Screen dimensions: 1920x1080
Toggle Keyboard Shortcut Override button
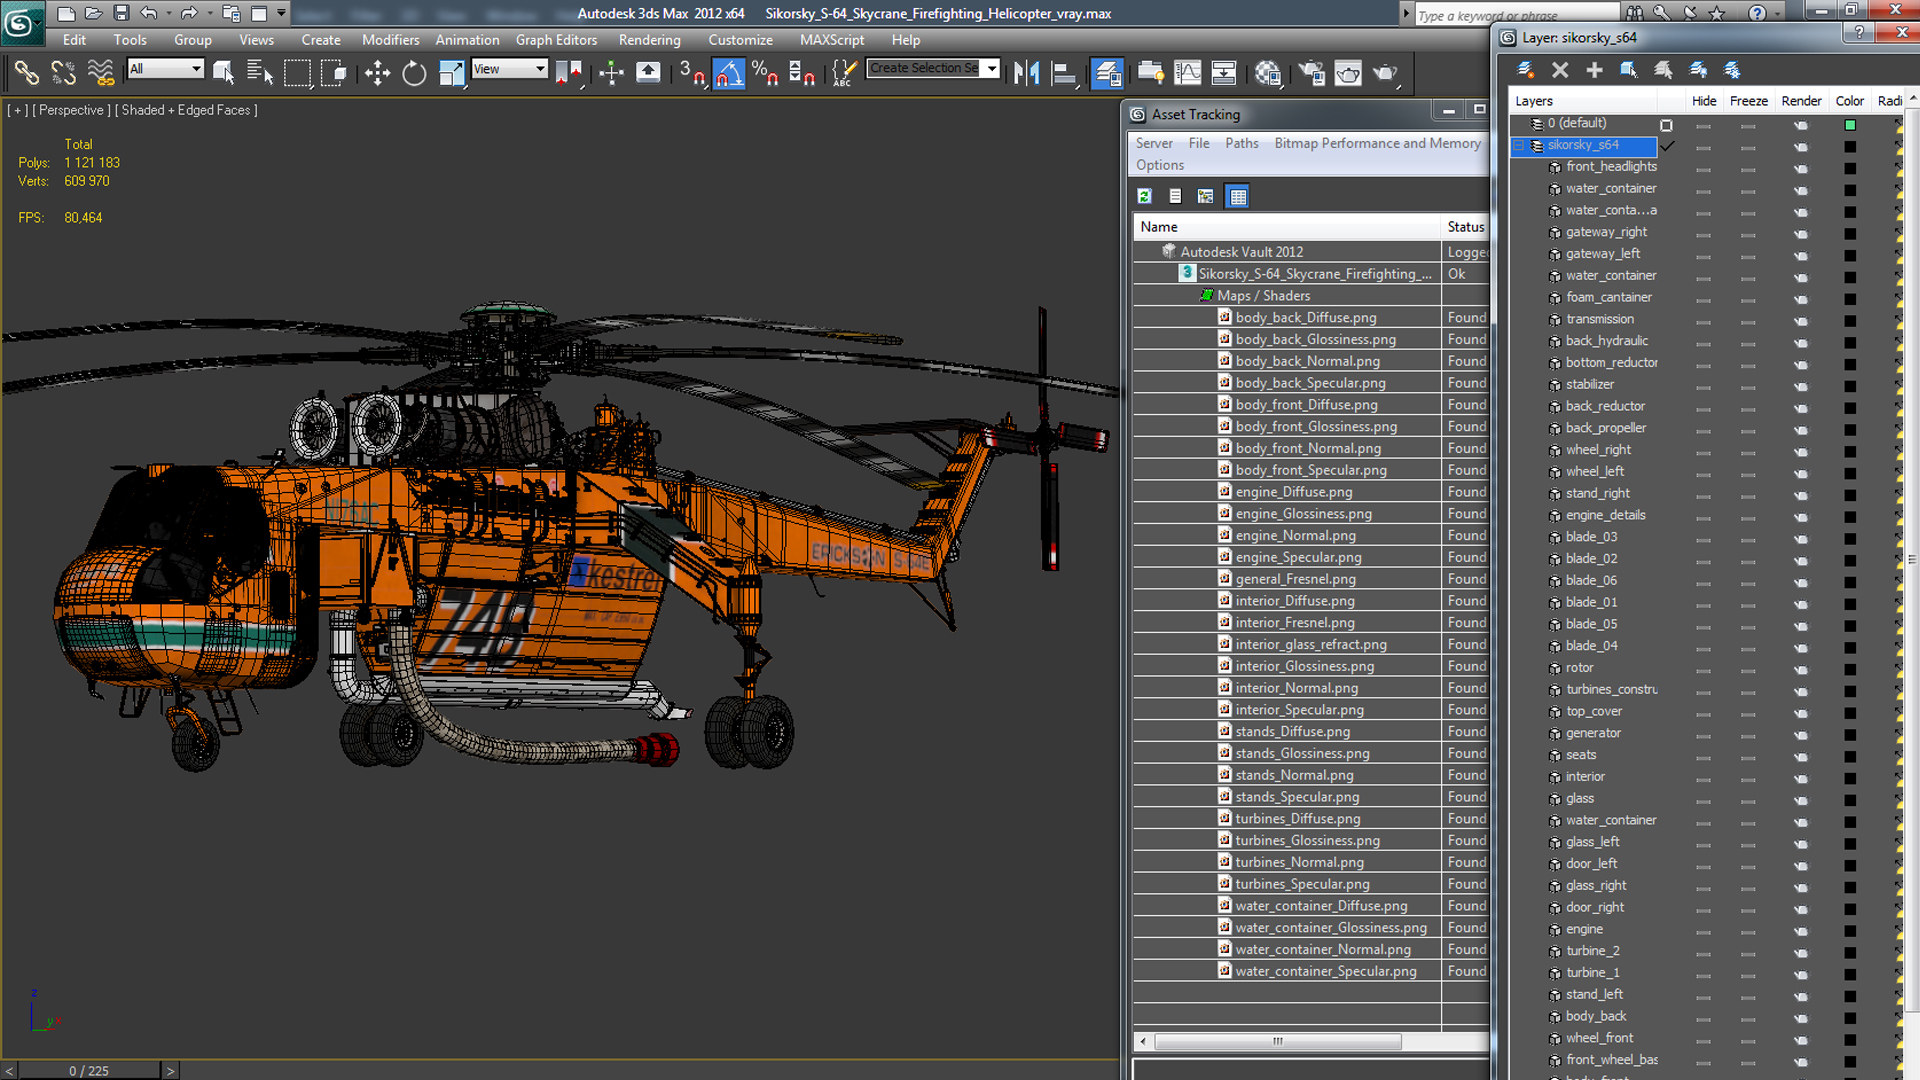pos(648,73)
